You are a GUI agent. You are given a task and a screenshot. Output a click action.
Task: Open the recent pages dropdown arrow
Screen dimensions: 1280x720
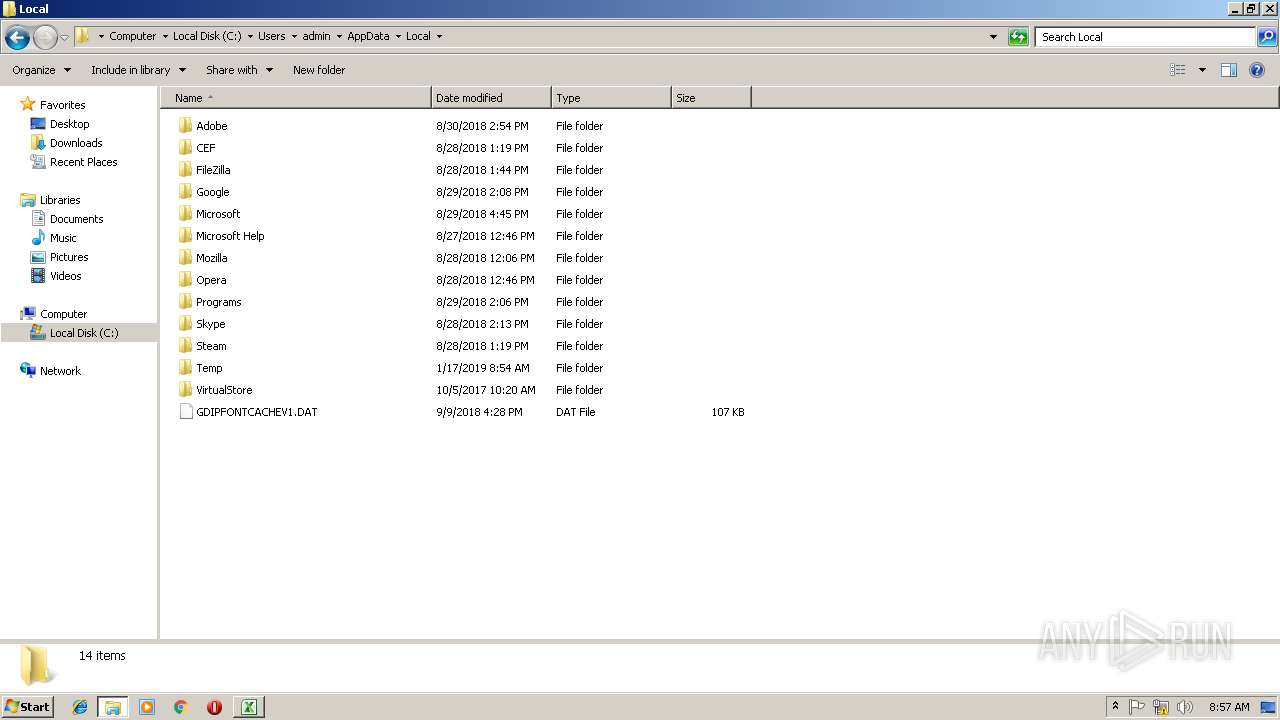(x=64, y=38)
